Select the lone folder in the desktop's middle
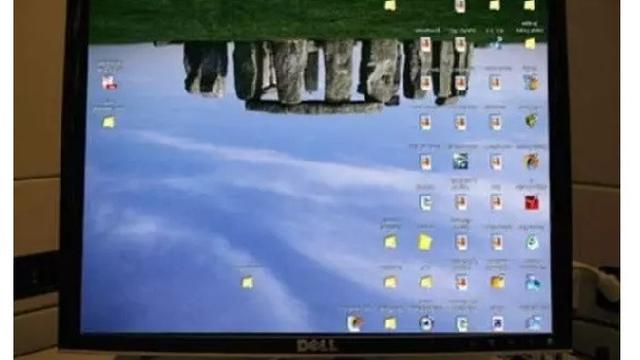 pyautogui.click(x=247, y=283)
